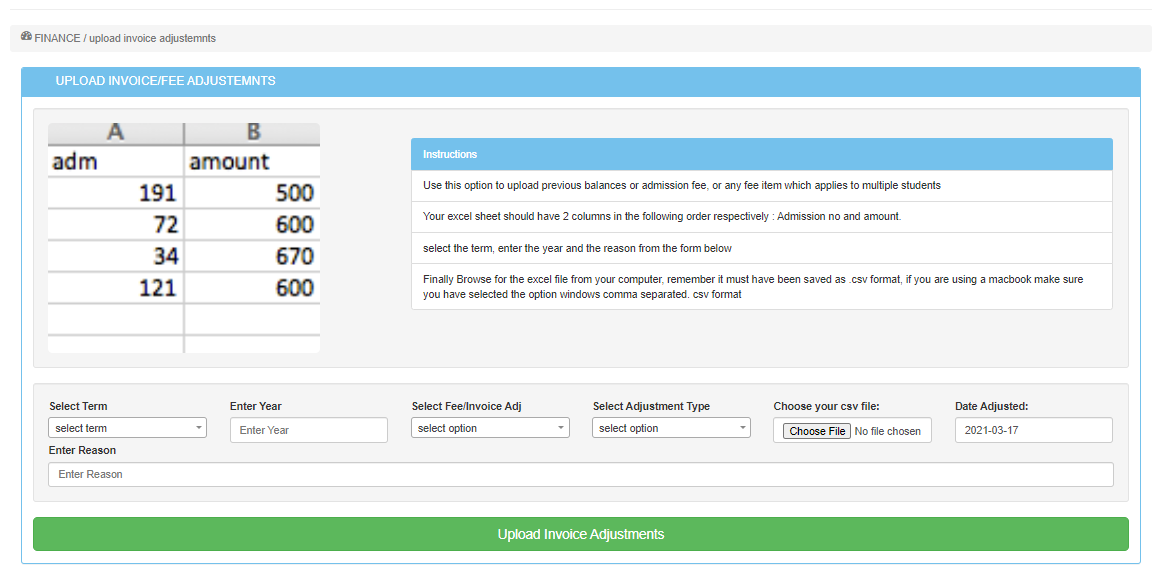The image size is (1160, 567).
Task: Open the Select Adjustment Type dropdown
Action: (671, 428)
